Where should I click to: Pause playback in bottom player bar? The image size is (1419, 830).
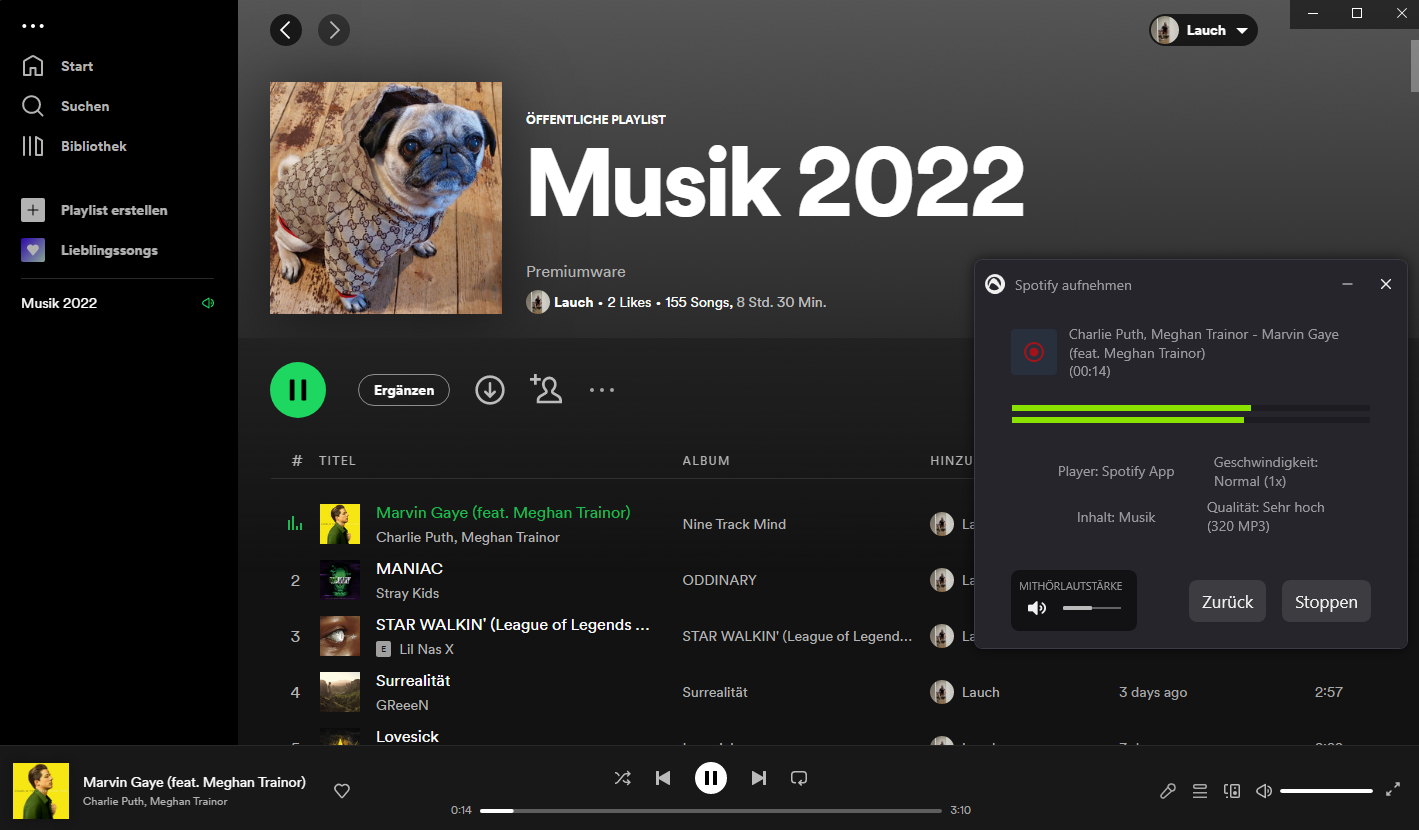[711, 777]
